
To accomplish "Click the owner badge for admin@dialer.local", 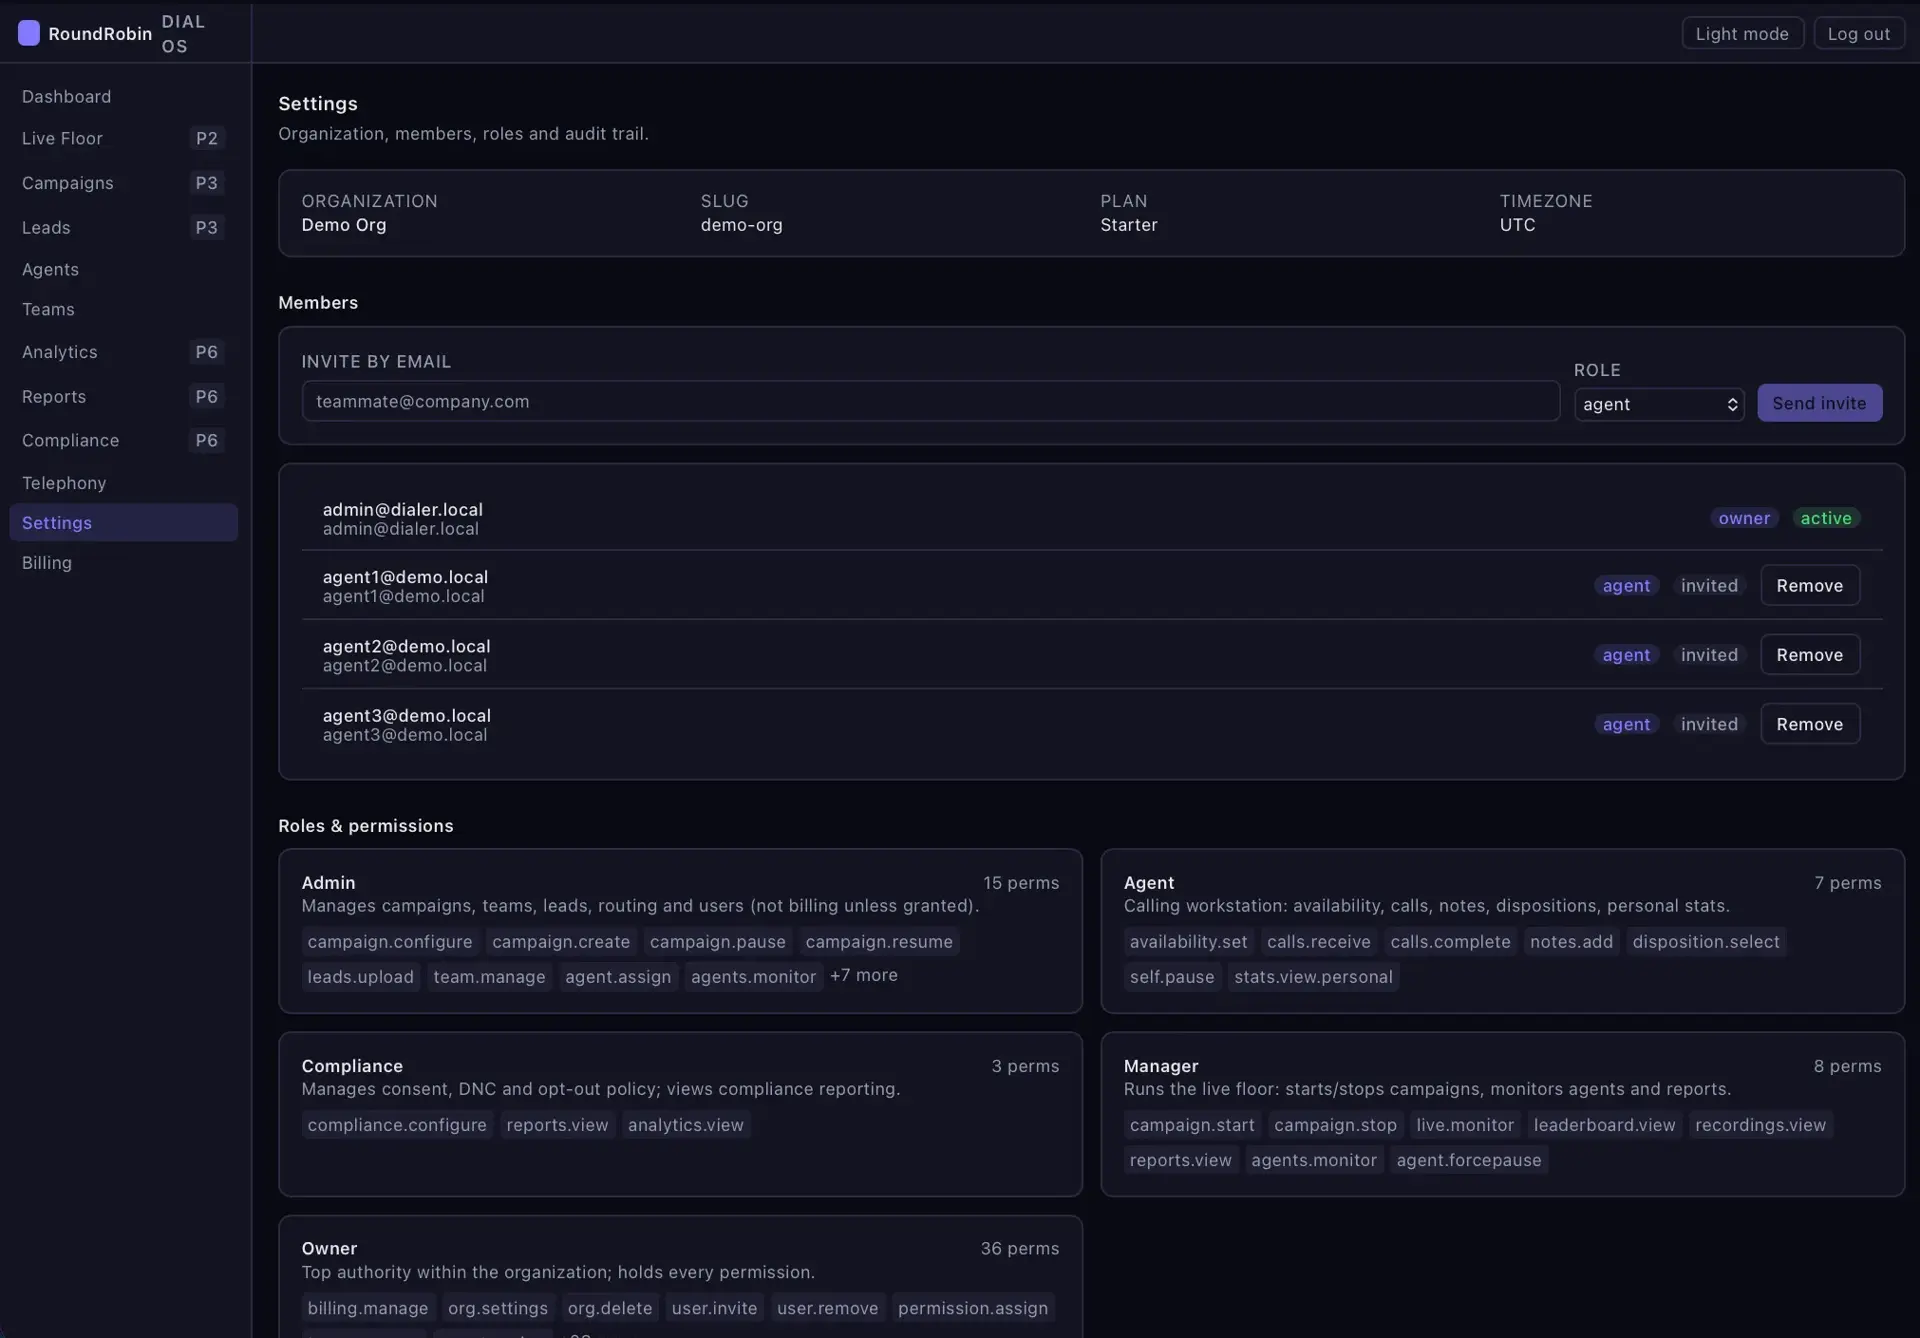I will click(1744, 518).
